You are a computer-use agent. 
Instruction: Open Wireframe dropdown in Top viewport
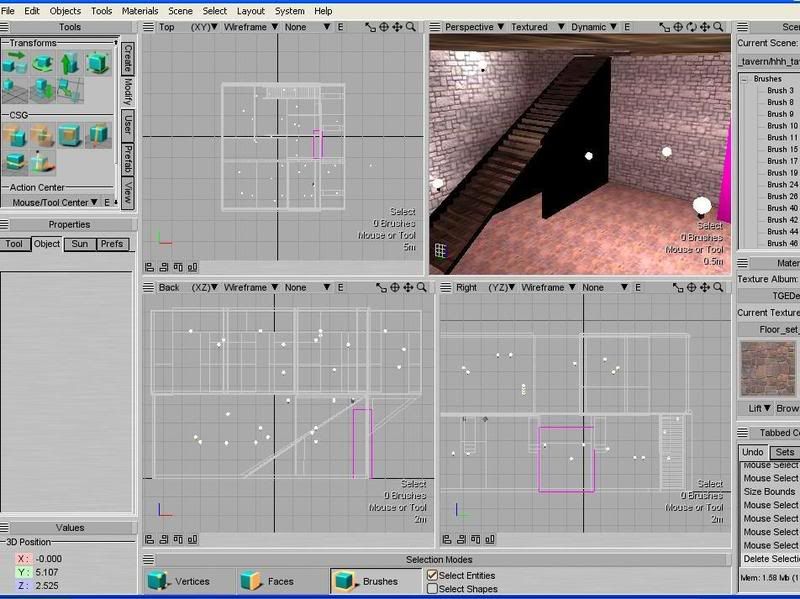coord(248,27)
